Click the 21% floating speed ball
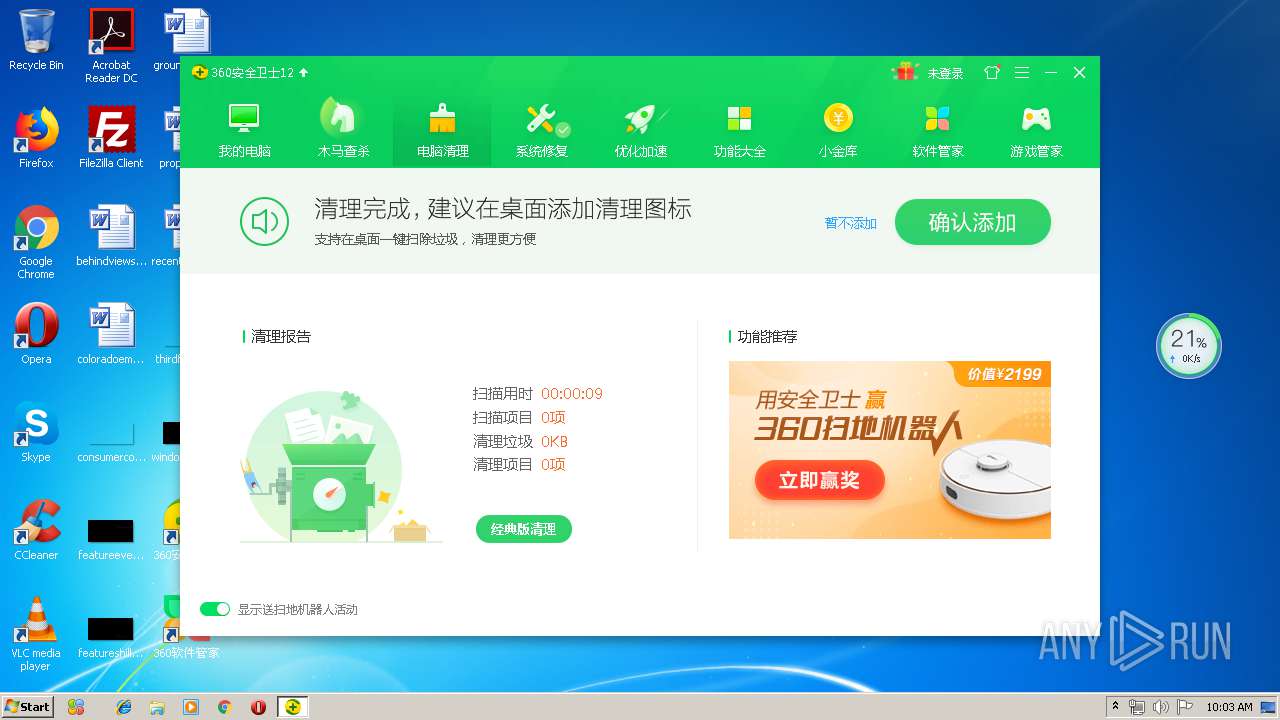 [1189, 346]
